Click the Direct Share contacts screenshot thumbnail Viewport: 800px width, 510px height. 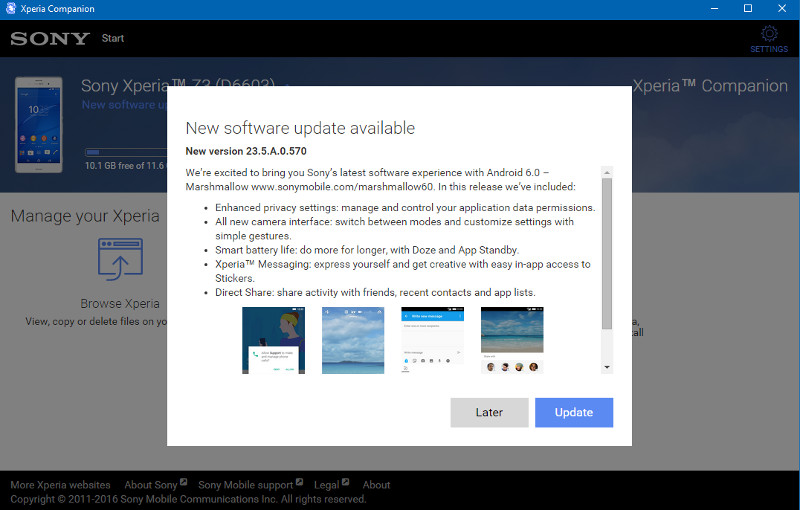tap(512, 340)
